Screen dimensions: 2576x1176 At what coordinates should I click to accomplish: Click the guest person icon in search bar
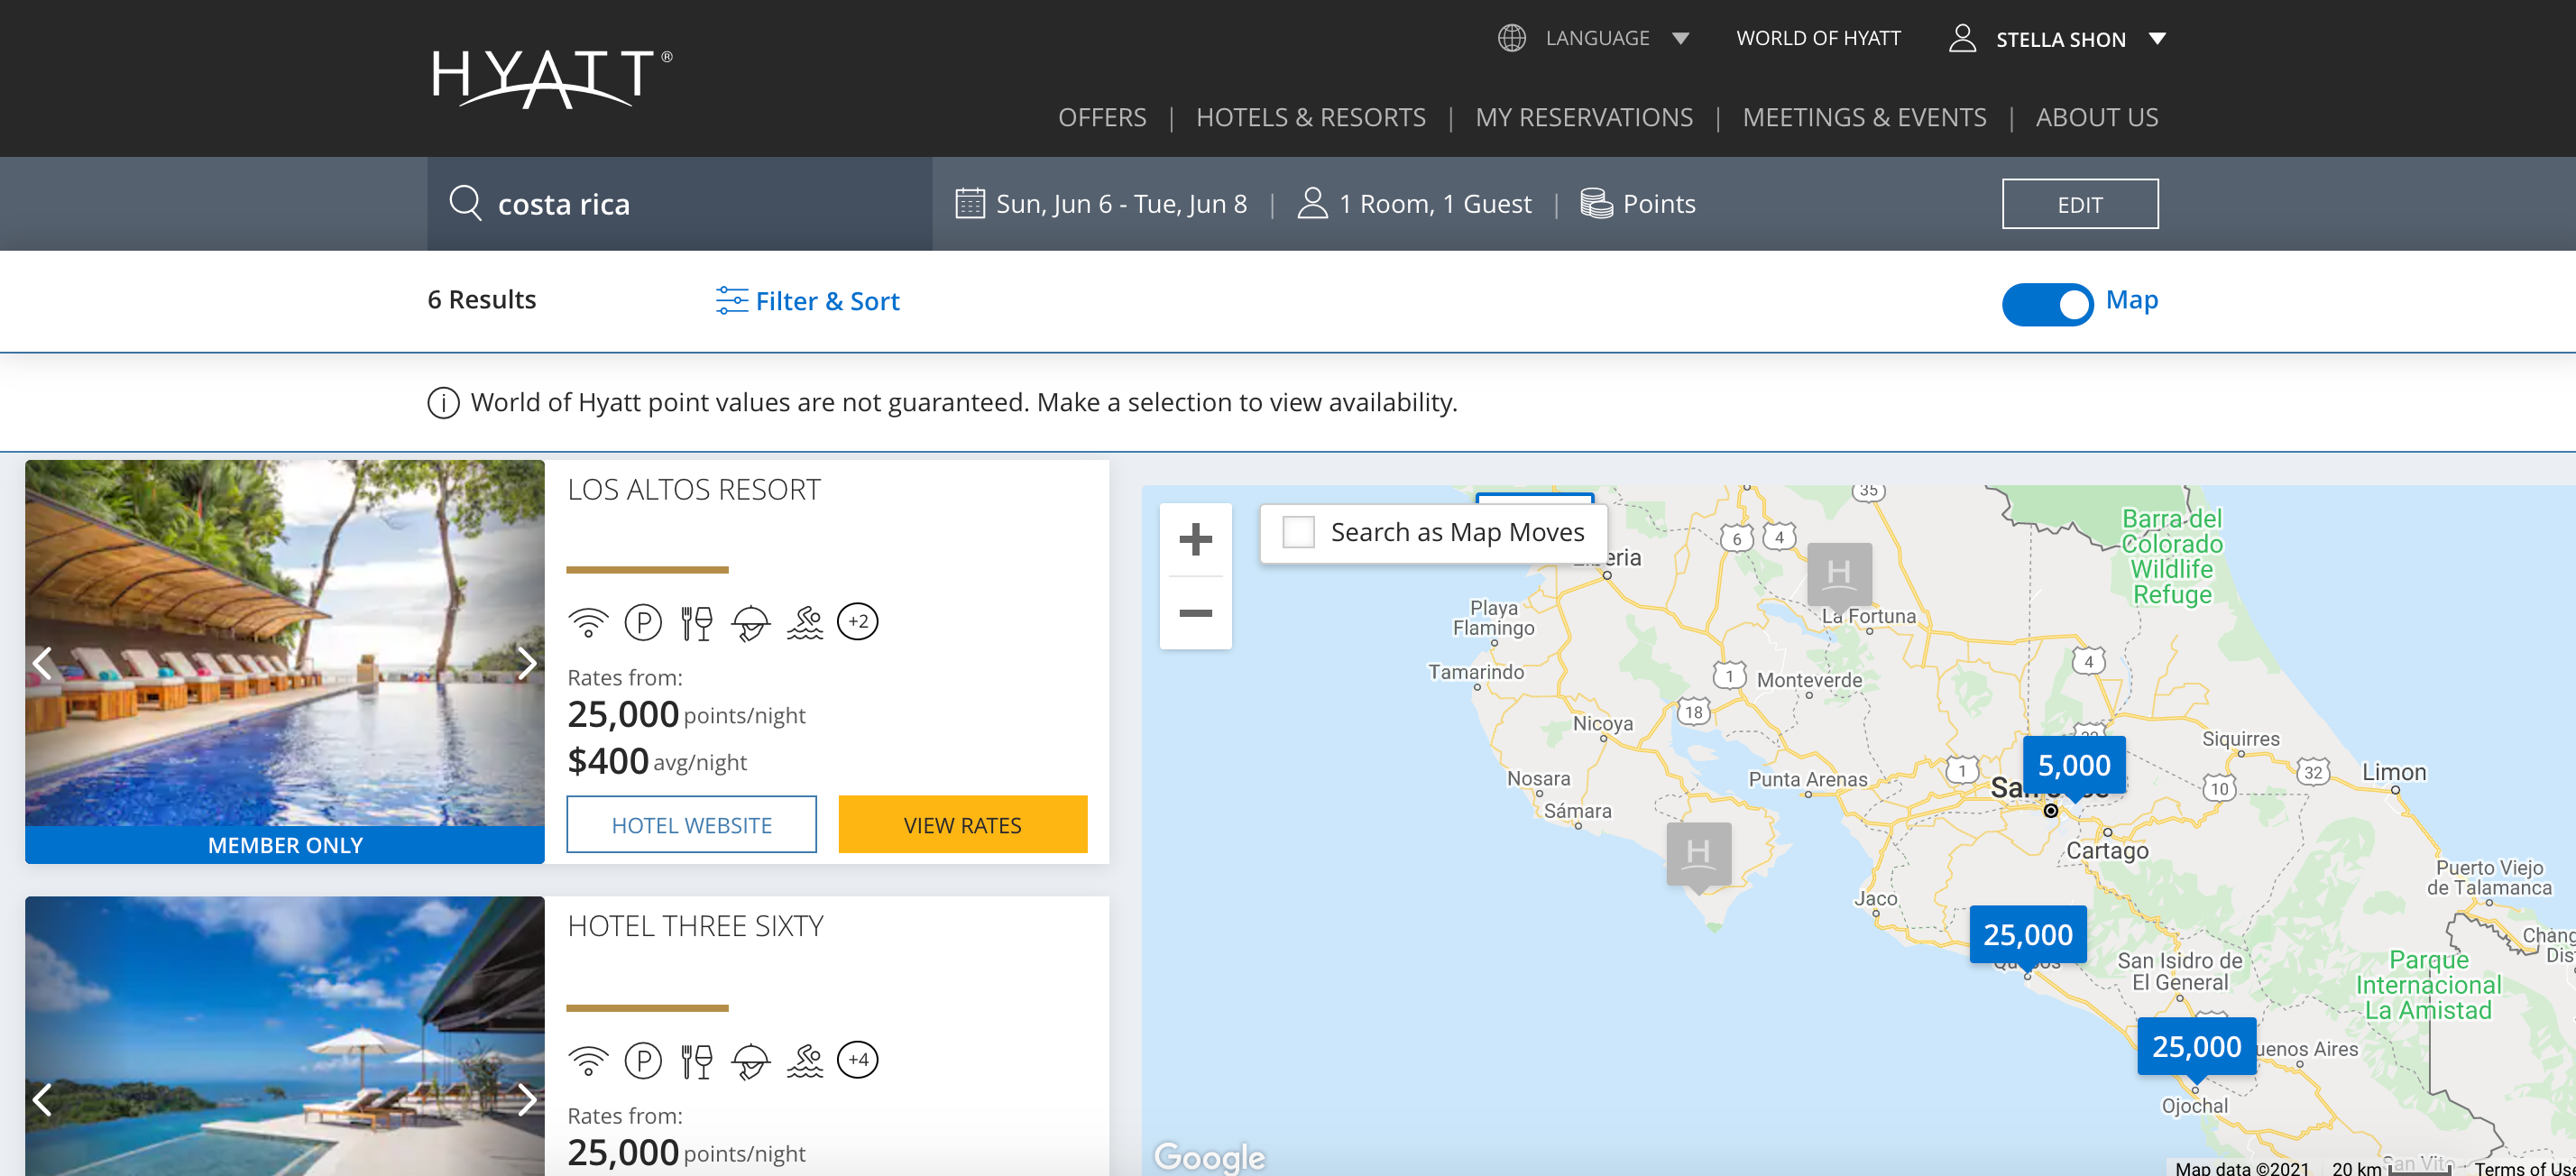point(1312,203)
